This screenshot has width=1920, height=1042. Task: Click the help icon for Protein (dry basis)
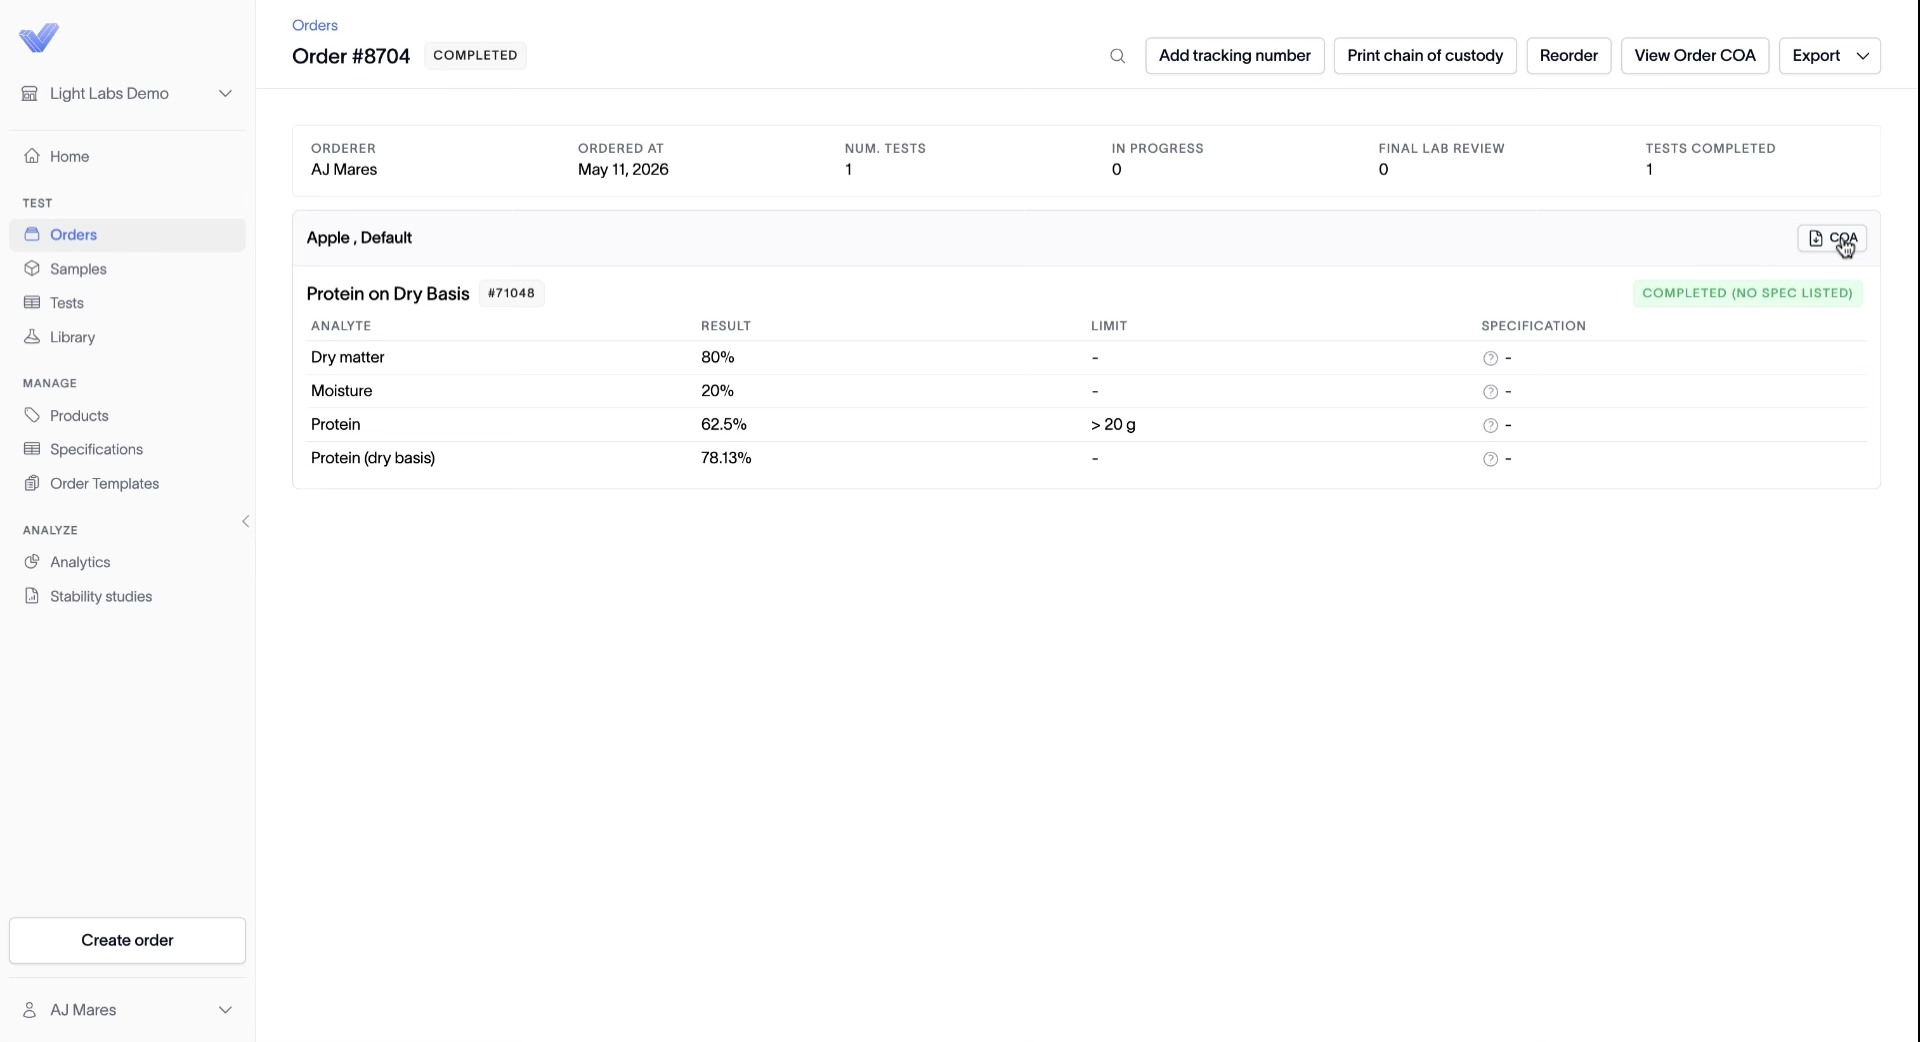tap(1490, 459)
